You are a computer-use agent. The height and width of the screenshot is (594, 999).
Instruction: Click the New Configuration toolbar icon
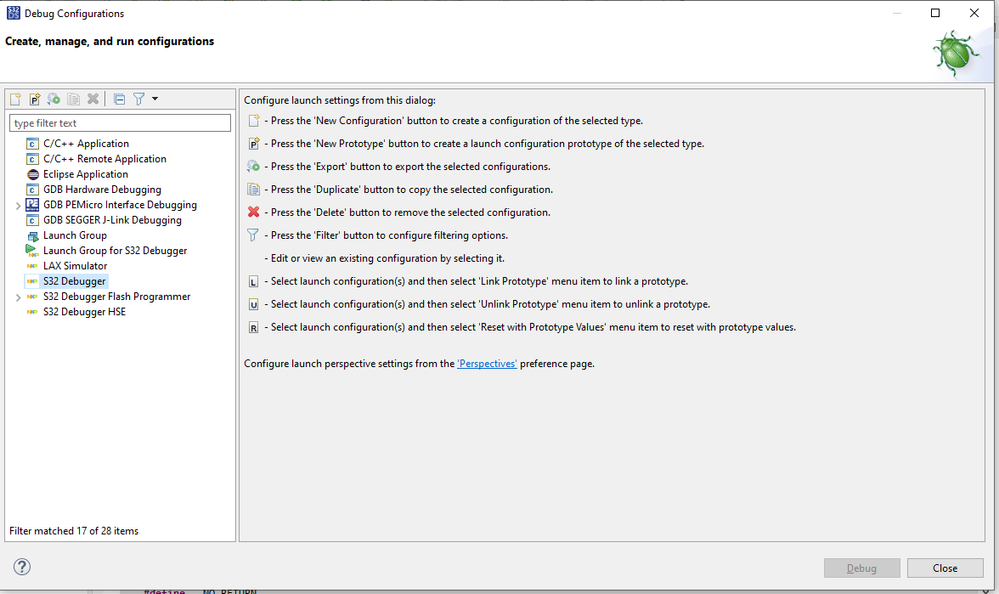pos(15,99)
